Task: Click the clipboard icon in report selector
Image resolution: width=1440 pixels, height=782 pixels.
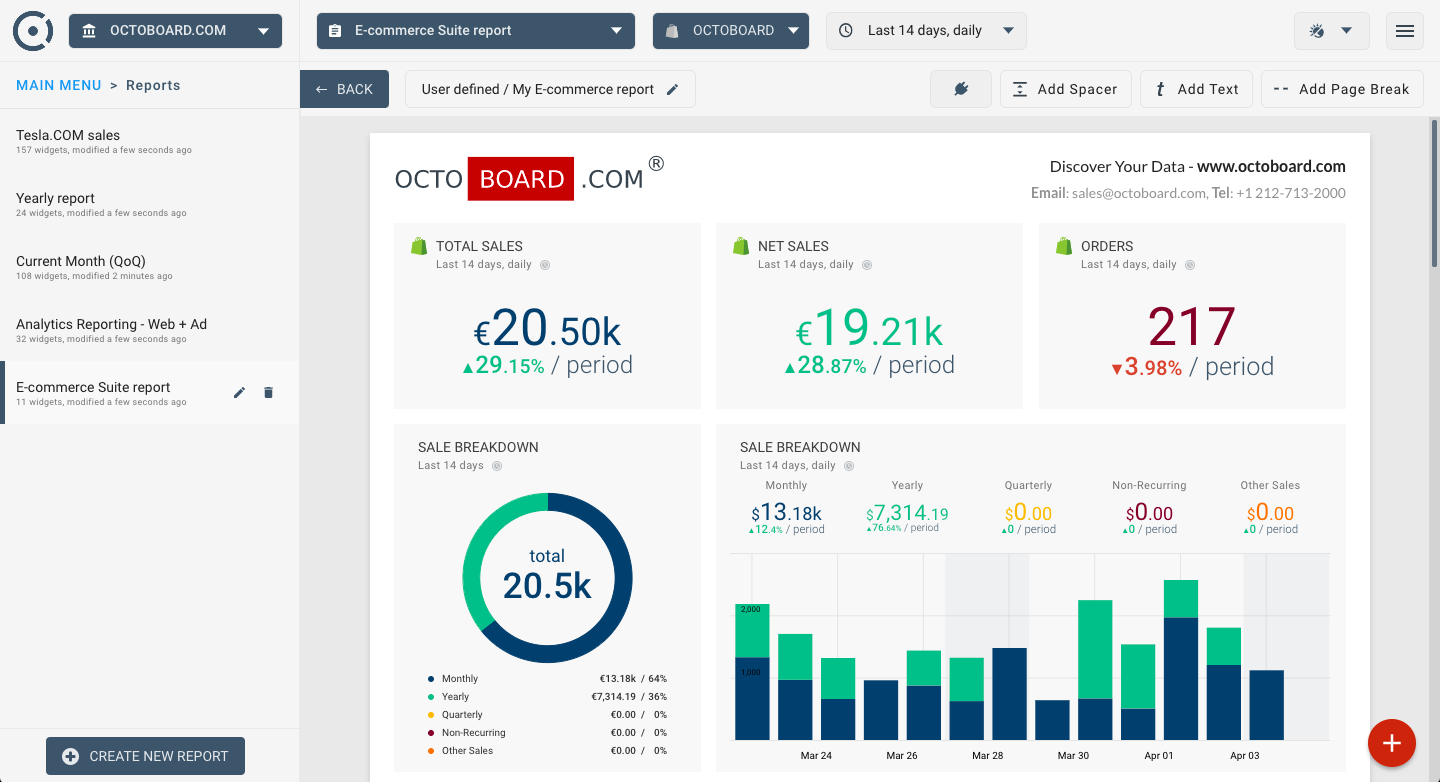Action: pos(335,31)
